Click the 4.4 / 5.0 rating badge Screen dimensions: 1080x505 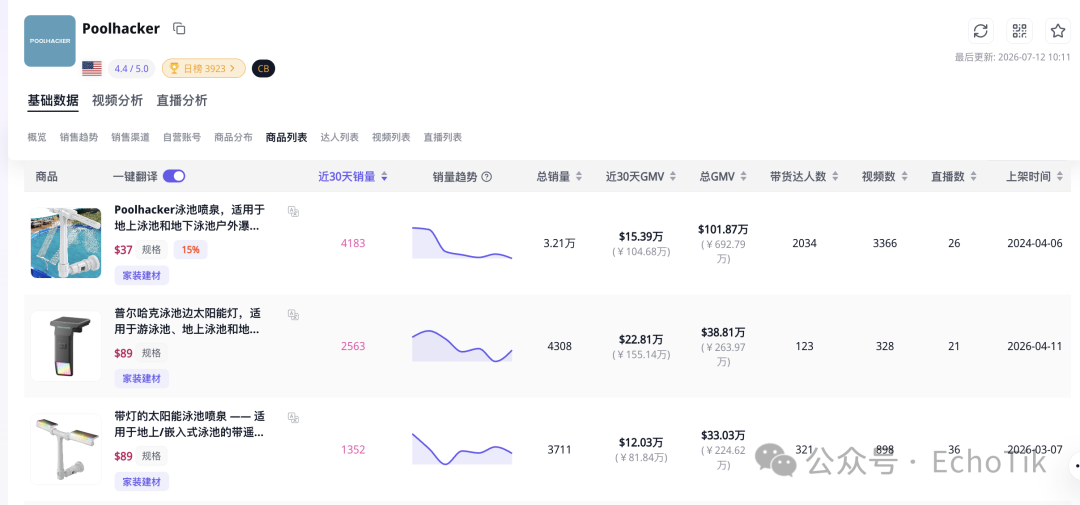click(131, 68)
